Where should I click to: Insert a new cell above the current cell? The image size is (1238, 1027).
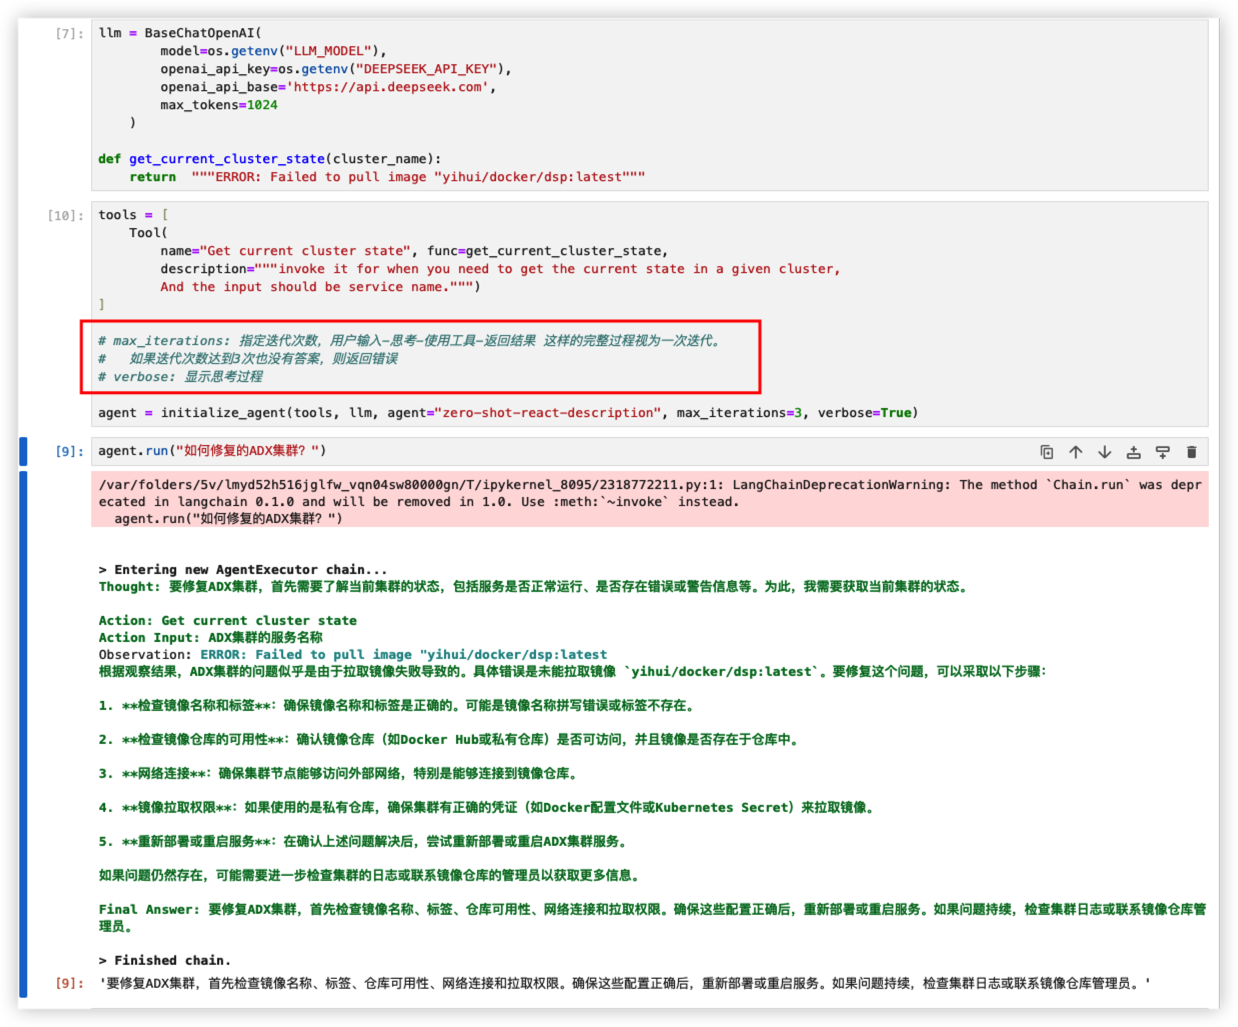pos(1133,452)
